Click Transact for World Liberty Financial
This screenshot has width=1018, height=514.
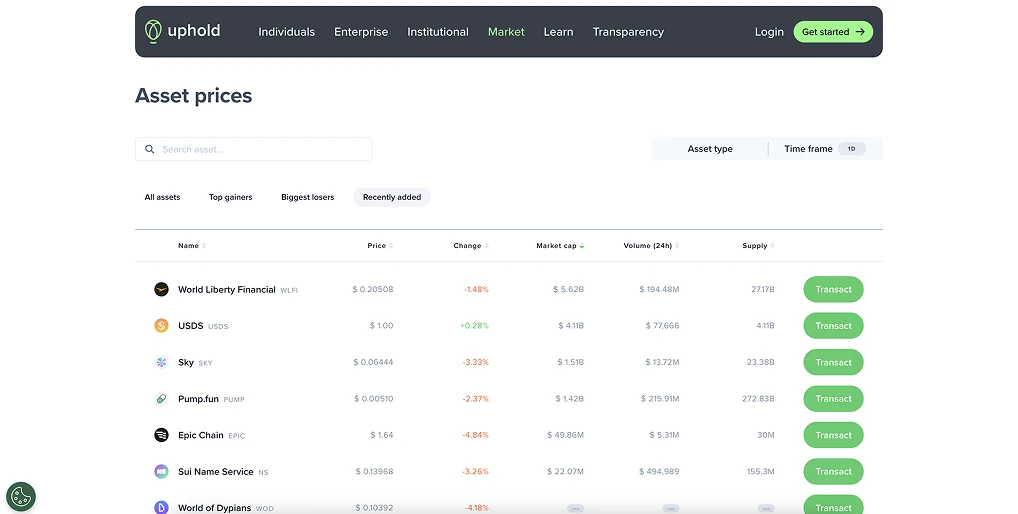tap(833, 289)
